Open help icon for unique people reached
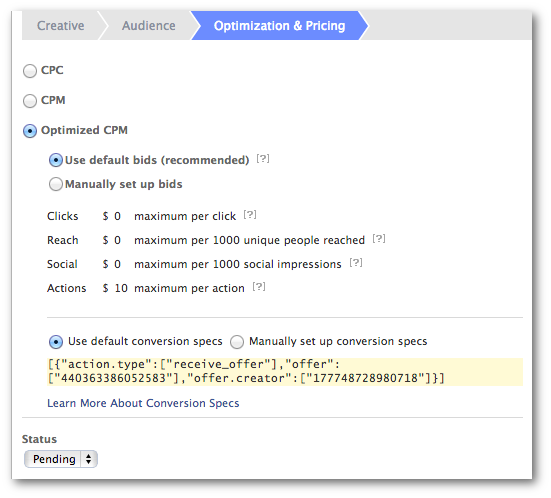This screenshot has width=551, height=498. 379,239
